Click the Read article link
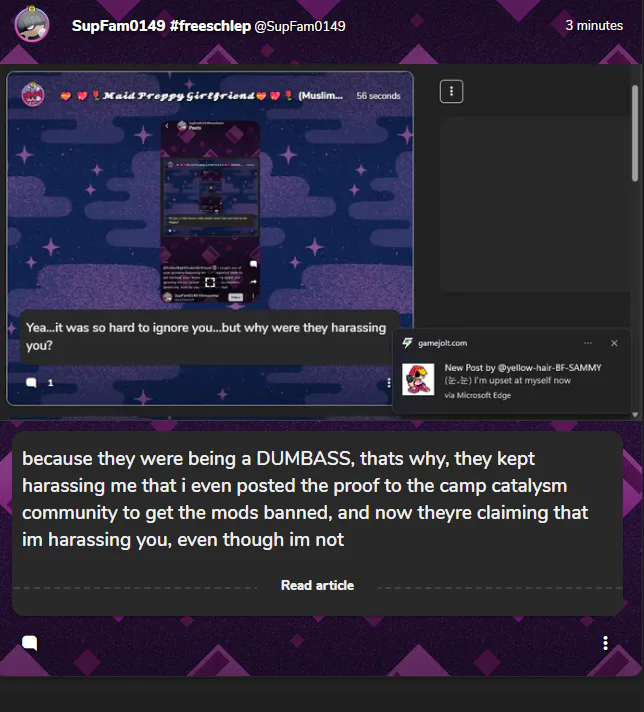This screenshot has width=644, height=712. tap(317, 585)
